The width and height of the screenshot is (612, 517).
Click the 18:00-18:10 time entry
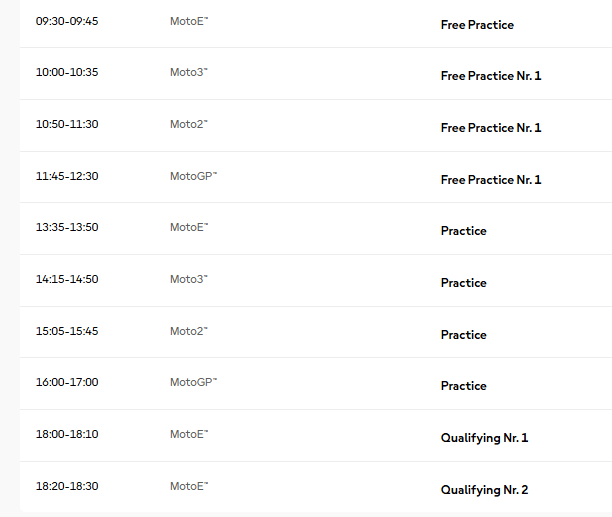tap(67, 434)
